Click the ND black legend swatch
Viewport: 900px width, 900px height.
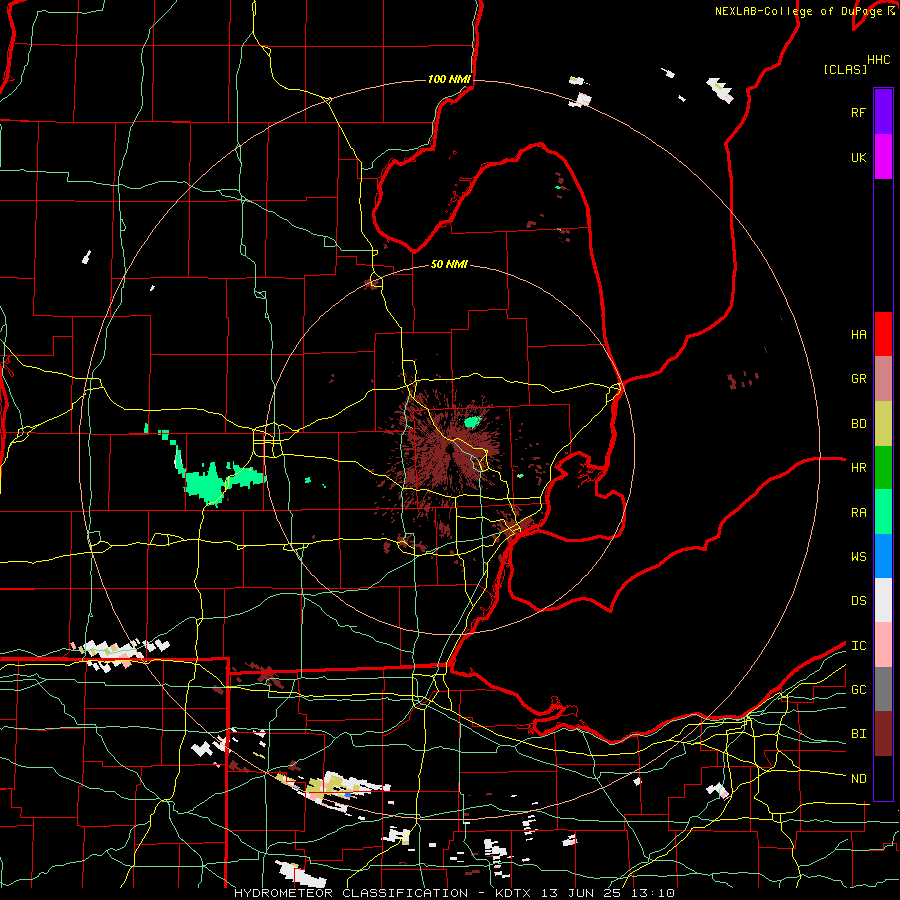(883, 778)
